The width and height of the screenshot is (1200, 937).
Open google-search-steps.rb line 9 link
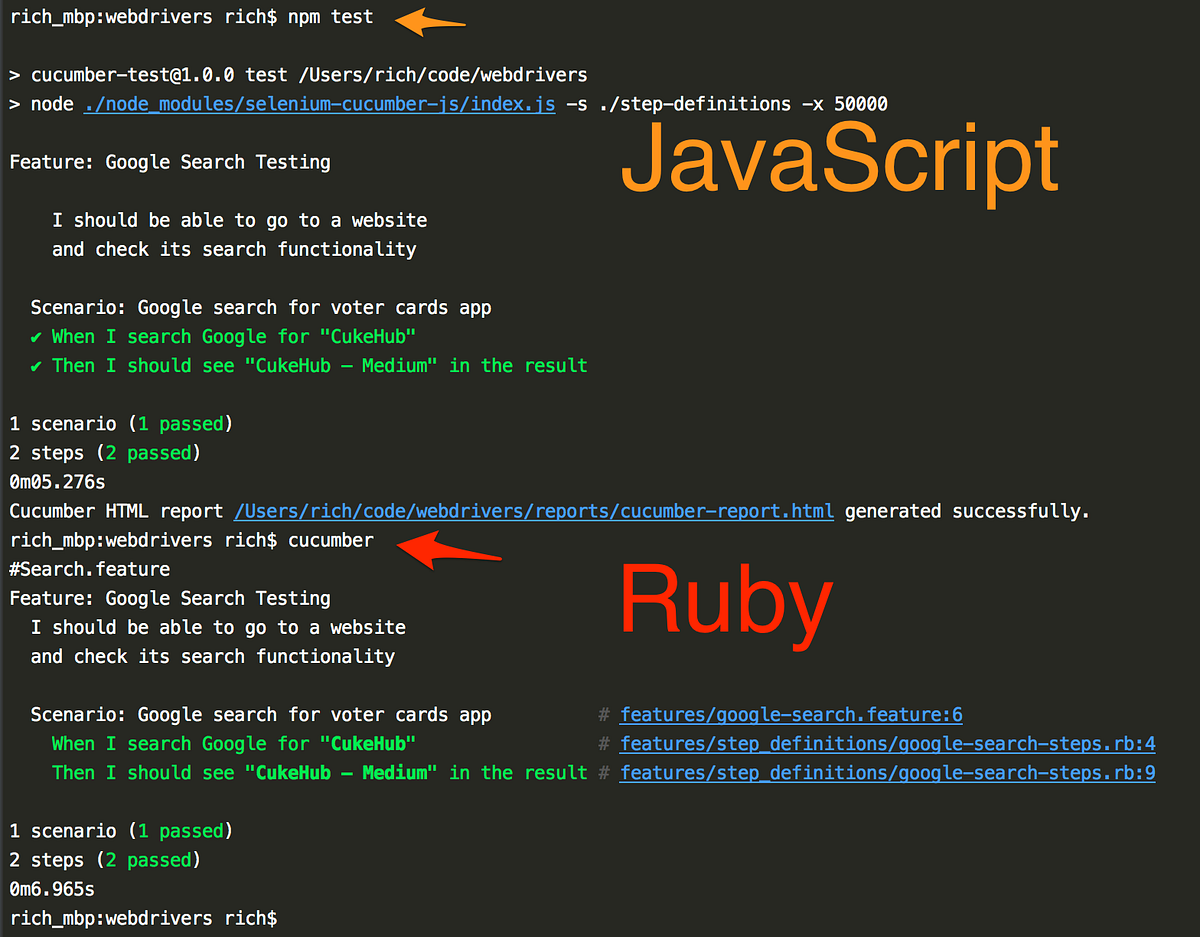coord(887,773)
